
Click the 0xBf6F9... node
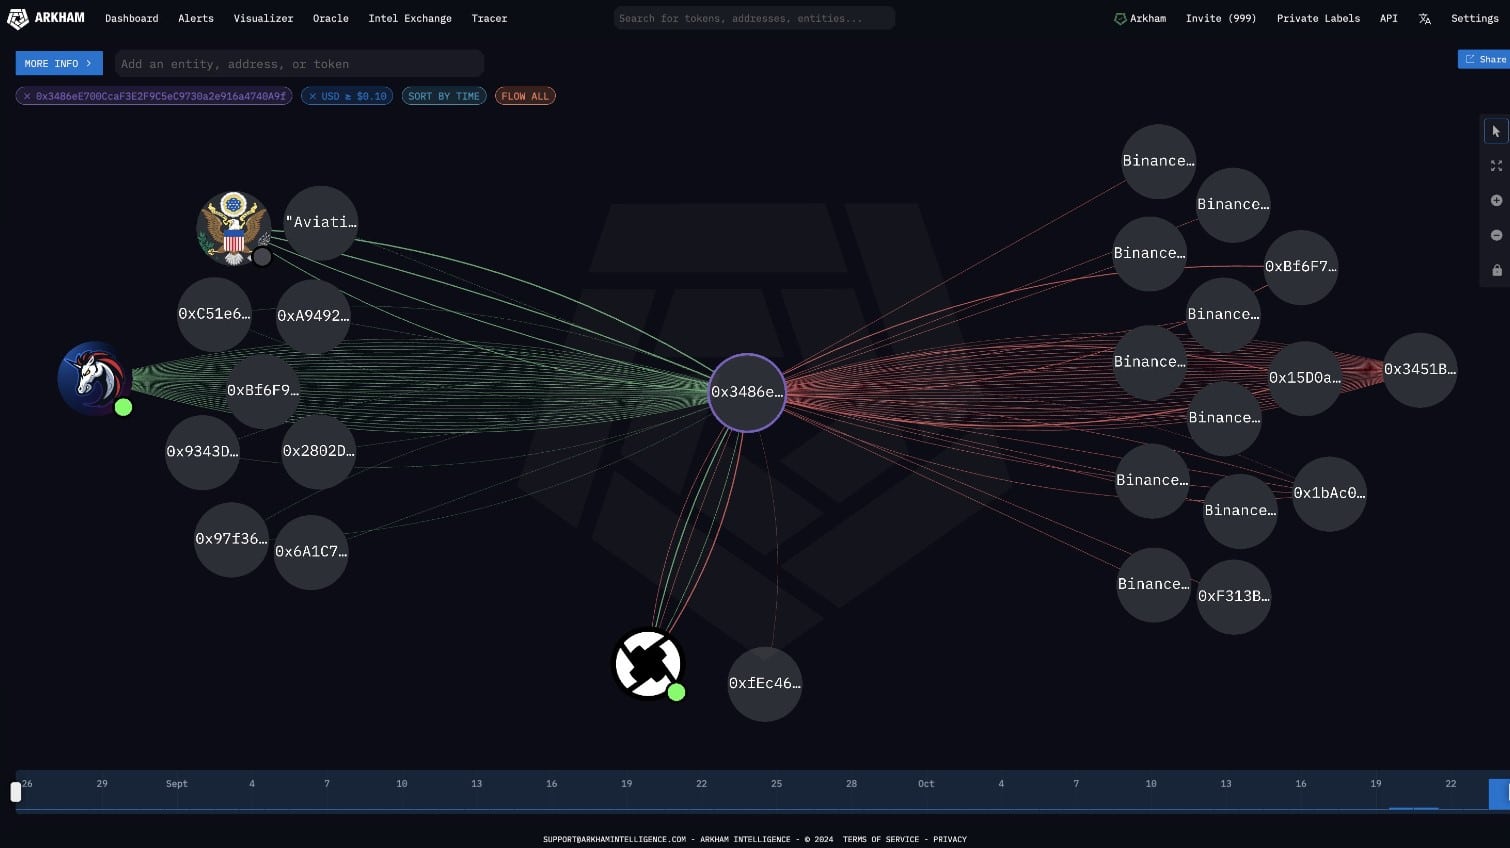click(263, 391)
